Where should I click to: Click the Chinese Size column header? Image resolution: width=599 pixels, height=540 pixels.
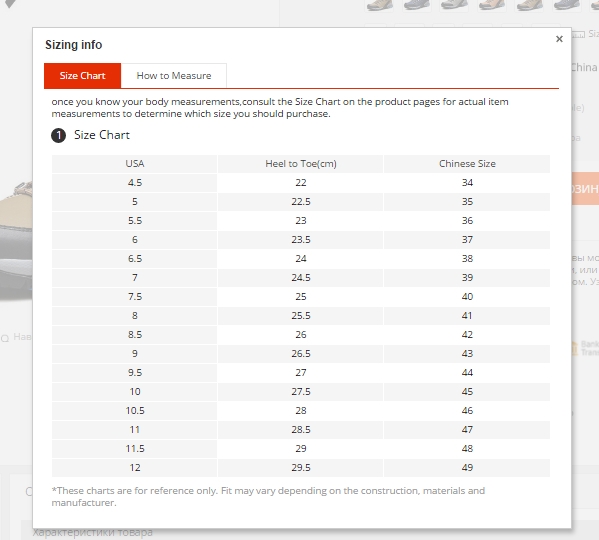(467, 164)
